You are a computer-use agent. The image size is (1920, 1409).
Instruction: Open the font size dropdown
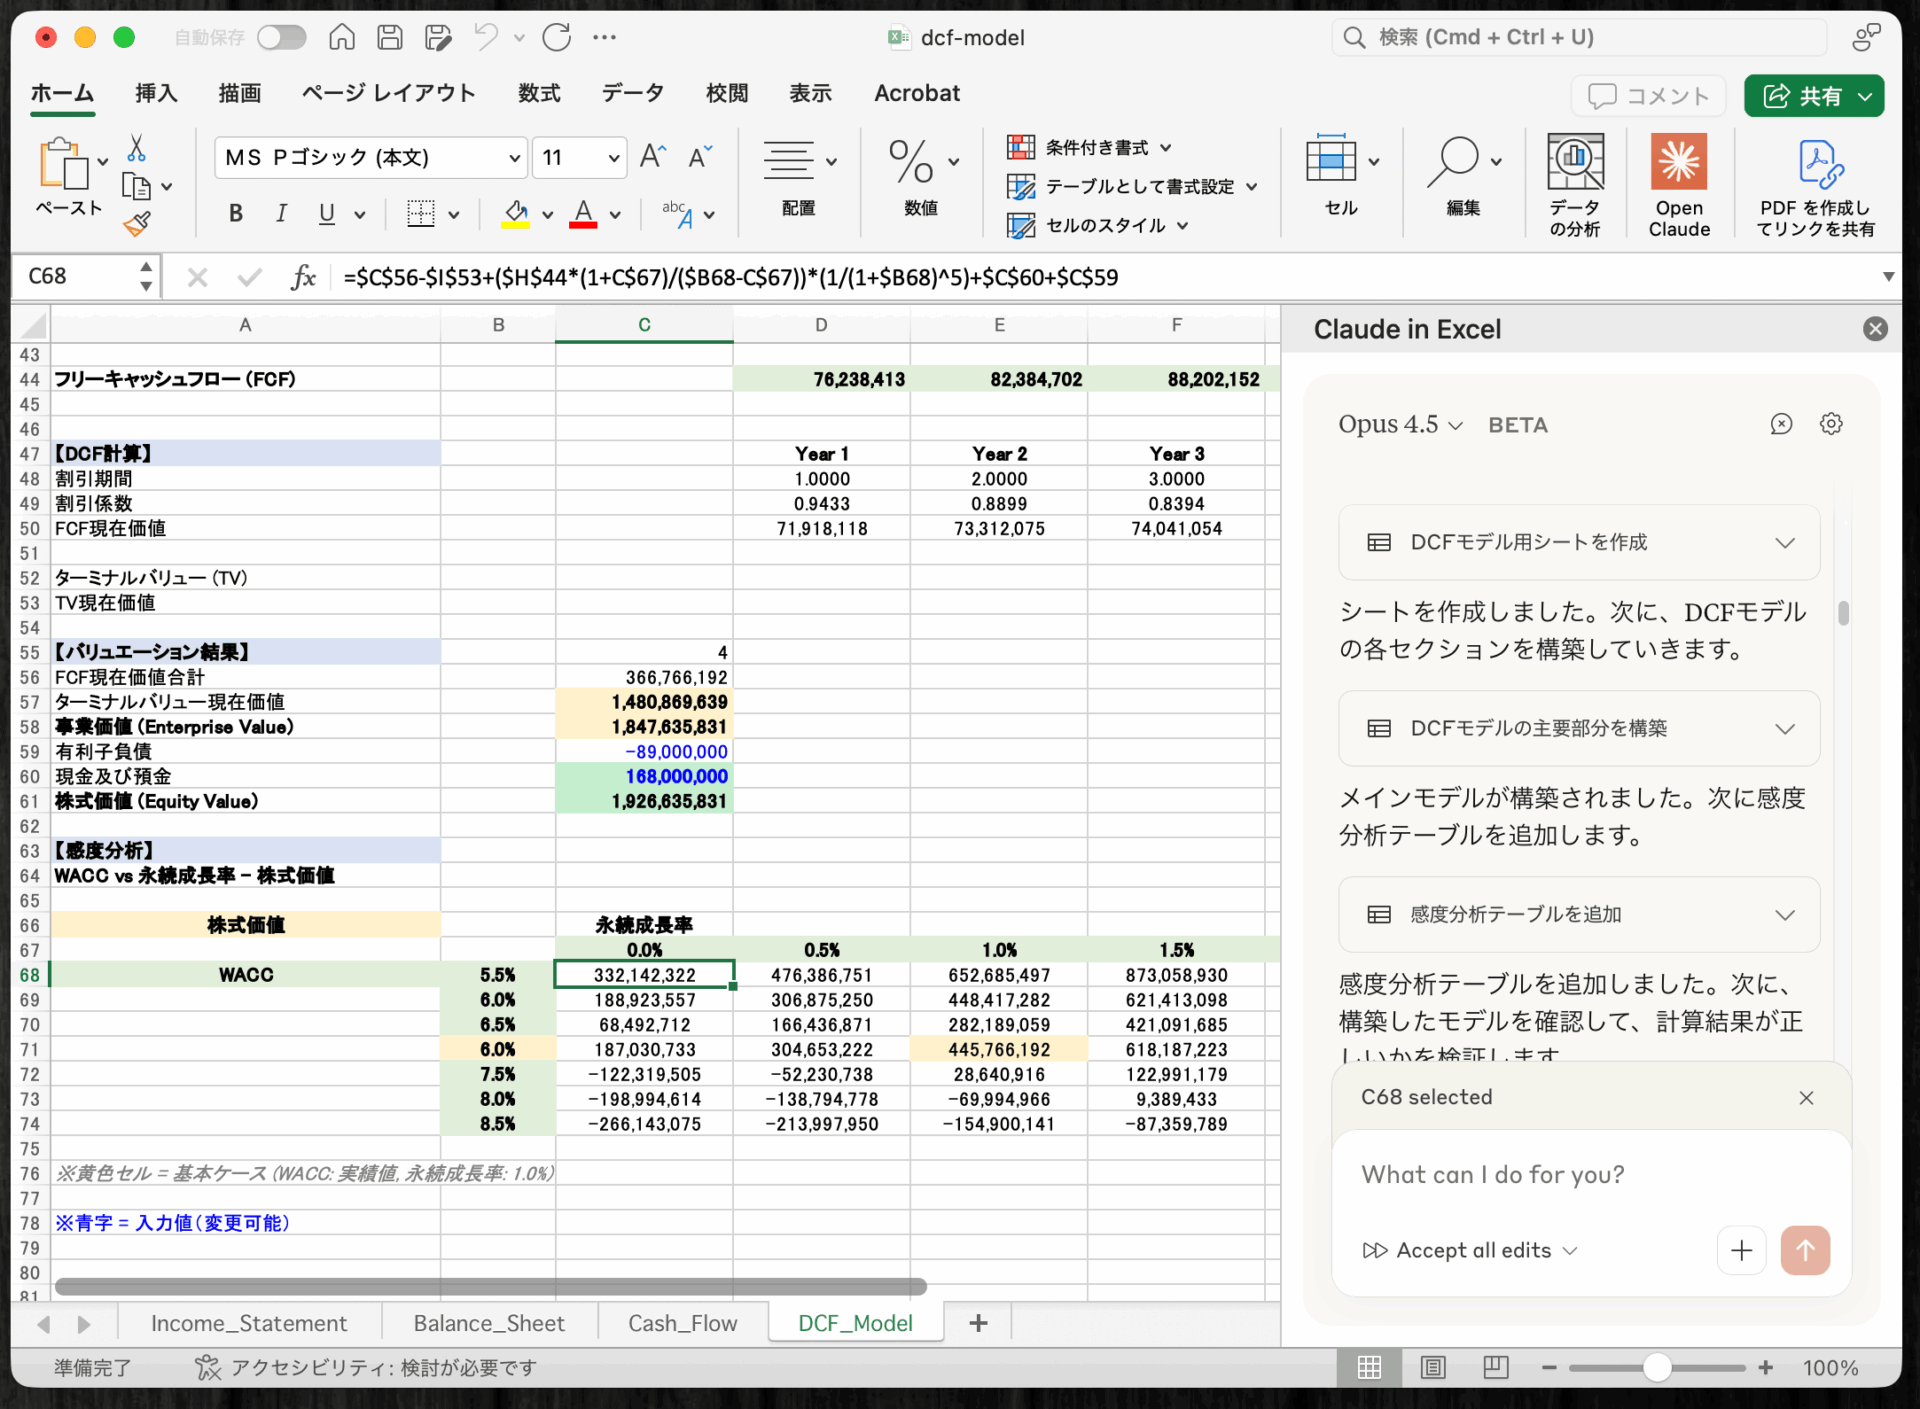[x=613, y=158]
